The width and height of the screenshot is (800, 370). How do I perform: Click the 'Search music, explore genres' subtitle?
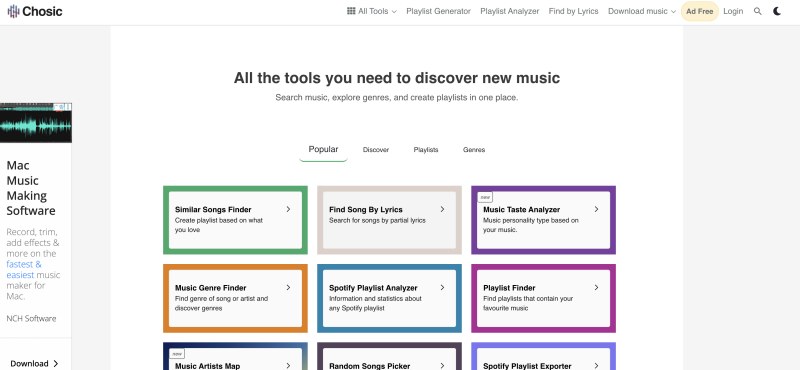pyautogui.click(x=396, y=97)
